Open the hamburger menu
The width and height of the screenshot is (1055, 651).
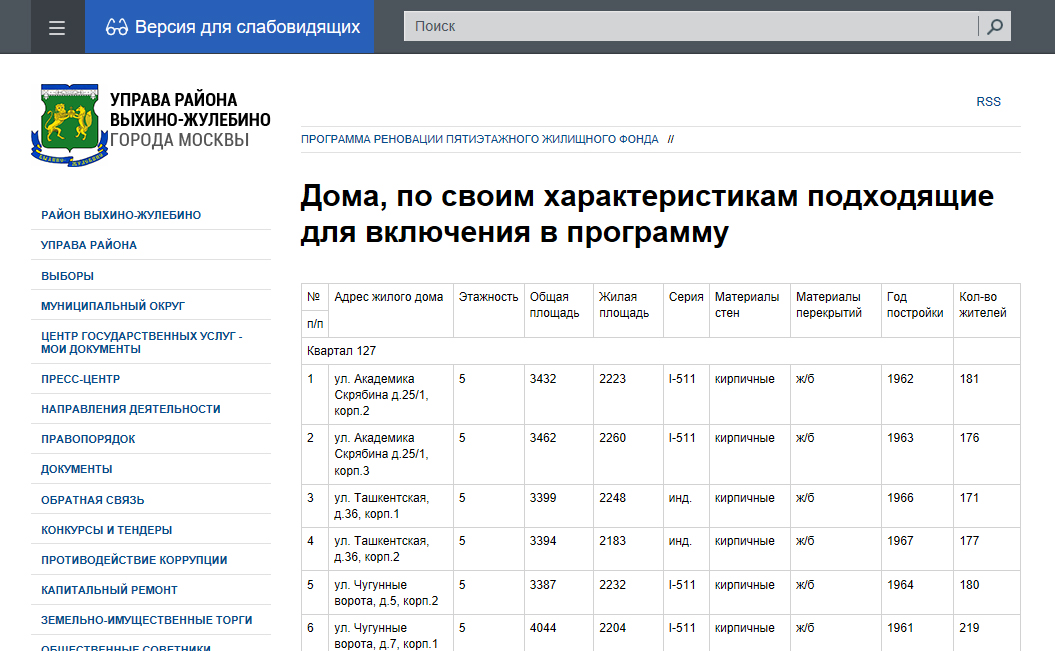(x=57, y=27)
